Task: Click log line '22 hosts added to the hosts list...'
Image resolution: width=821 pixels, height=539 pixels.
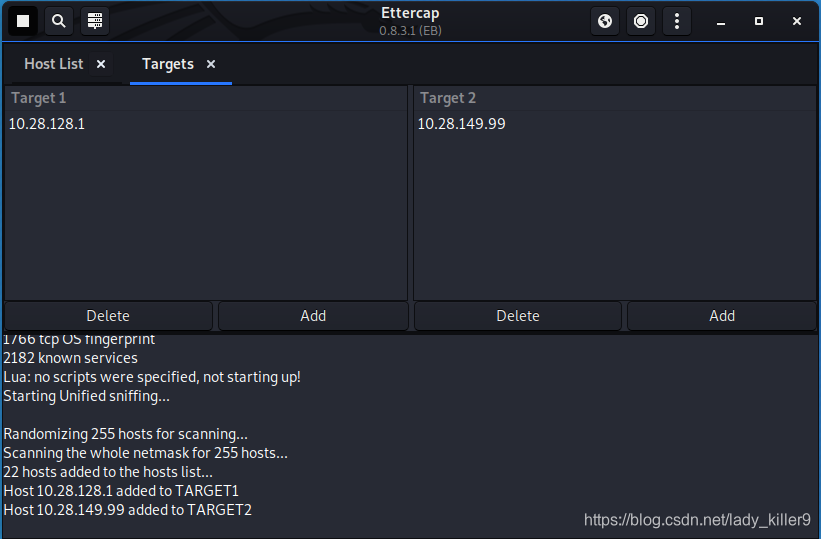Action: pos(108,472)
